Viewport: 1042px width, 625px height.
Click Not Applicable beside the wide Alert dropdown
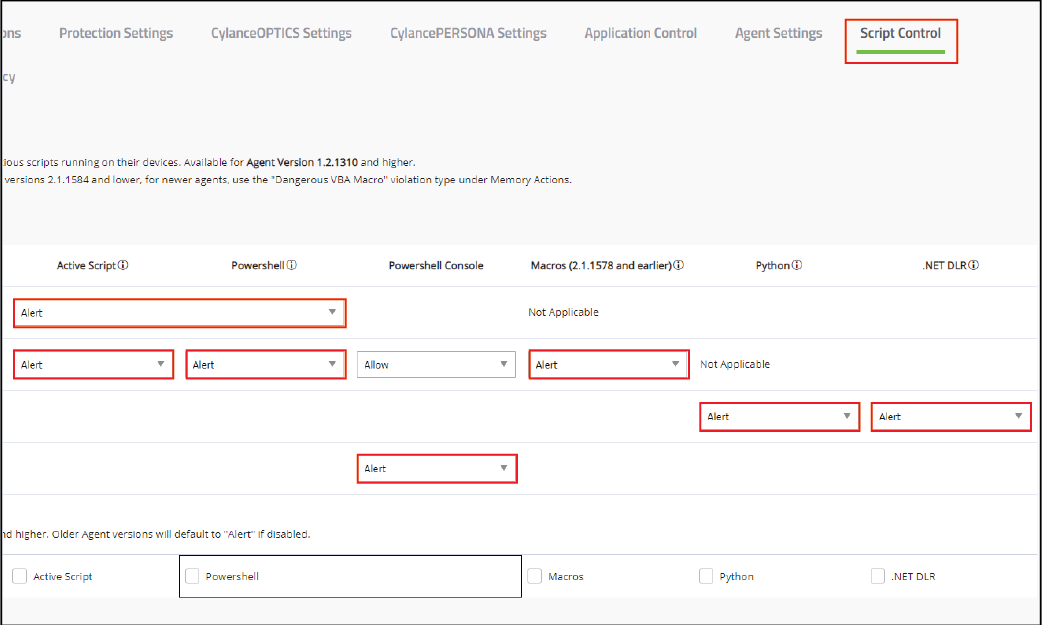coord(564,312)
